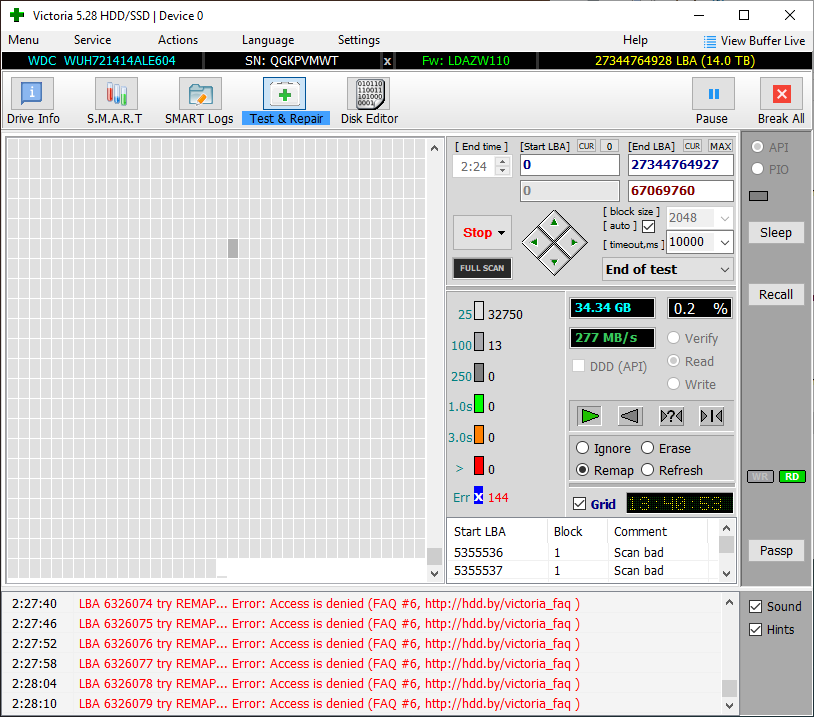Click the FULL SCAN button

[x=482, y=268]
